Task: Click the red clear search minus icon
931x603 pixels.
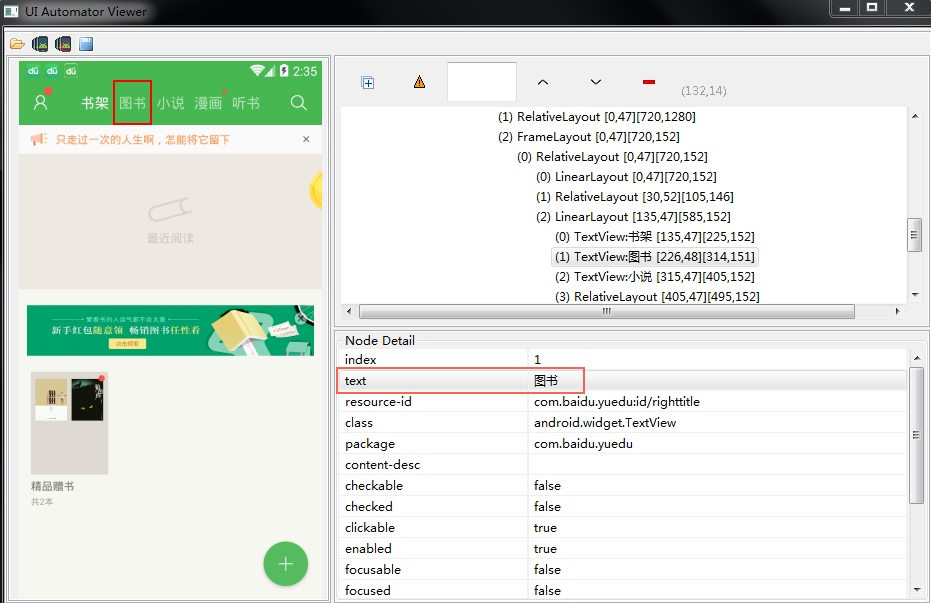Action: pos(649,82)
